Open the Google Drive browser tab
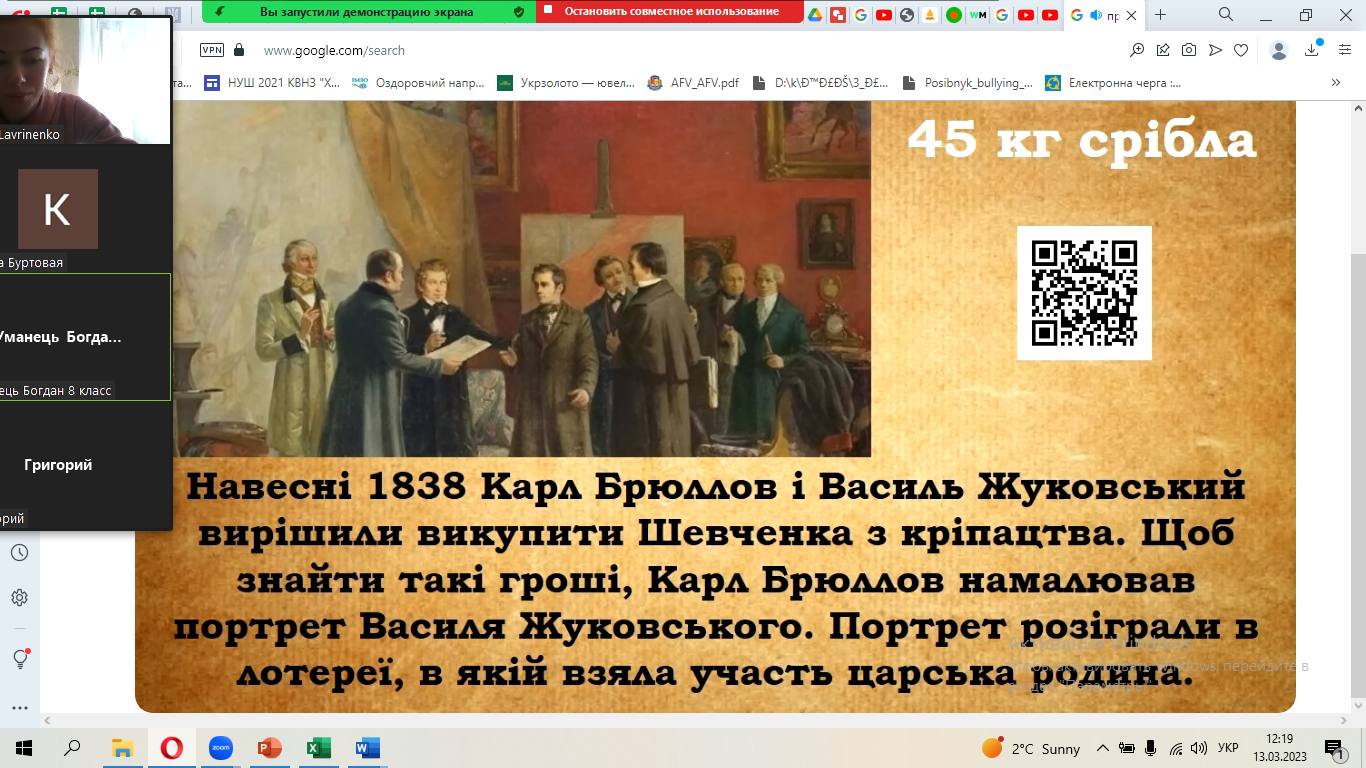This screenshot has width=1366, height=768. pyautogui.click(x=815, y=15)
